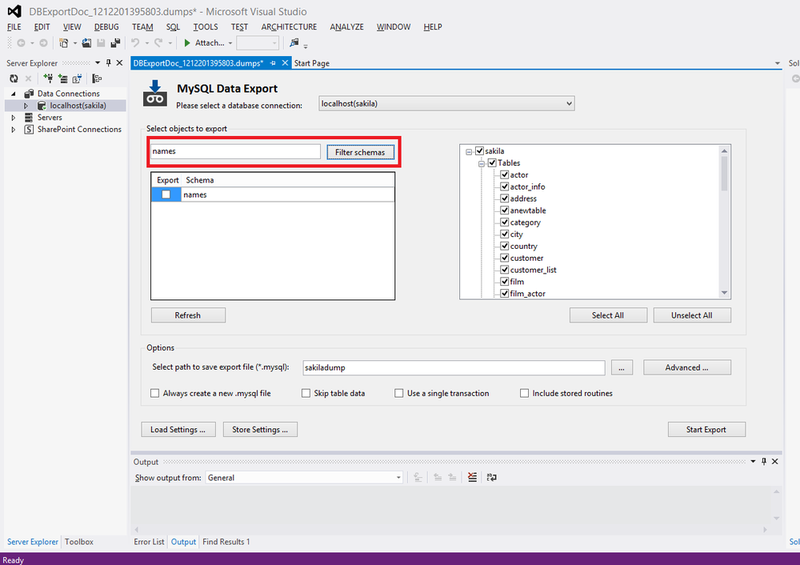Click the Refresh schemas button
Image resolution: width=800 pixels, height=565 pixels.
click(x=188, y=315)
